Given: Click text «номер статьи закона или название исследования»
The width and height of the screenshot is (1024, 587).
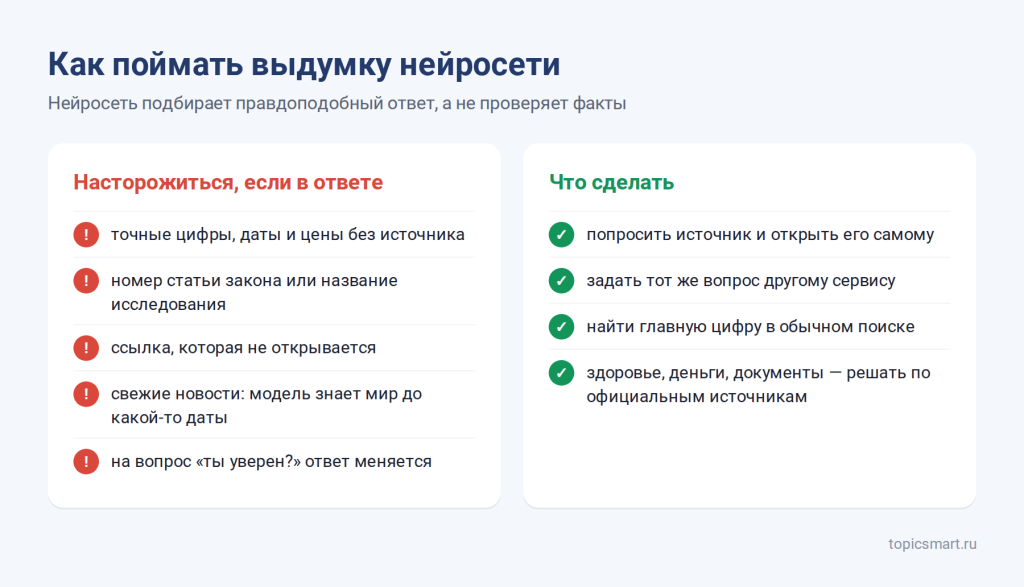Looking at the screenshot, I should point(254,293).
